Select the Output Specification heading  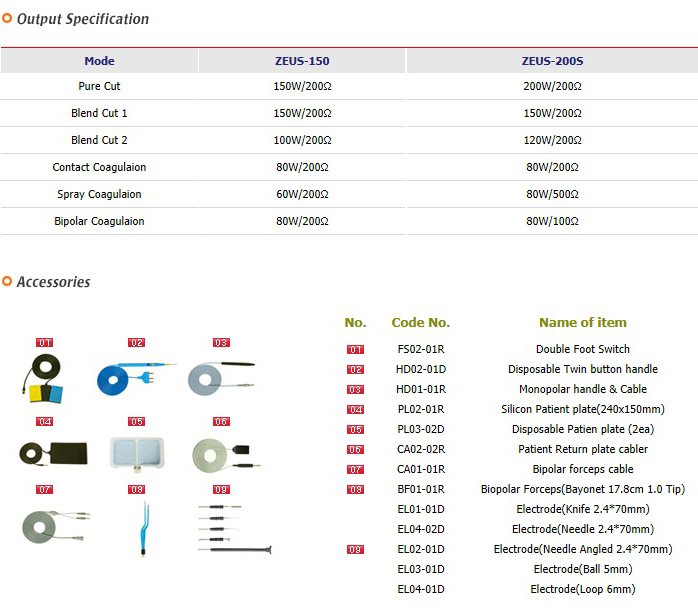(x=83, y=19)
